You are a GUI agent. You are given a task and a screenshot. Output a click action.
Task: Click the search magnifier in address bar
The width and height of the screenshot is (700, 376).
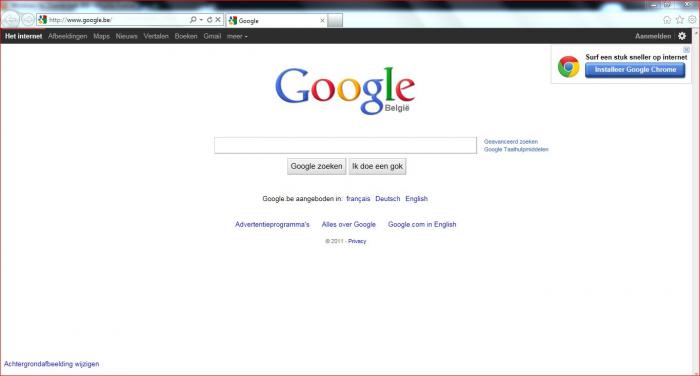(193, 20)
